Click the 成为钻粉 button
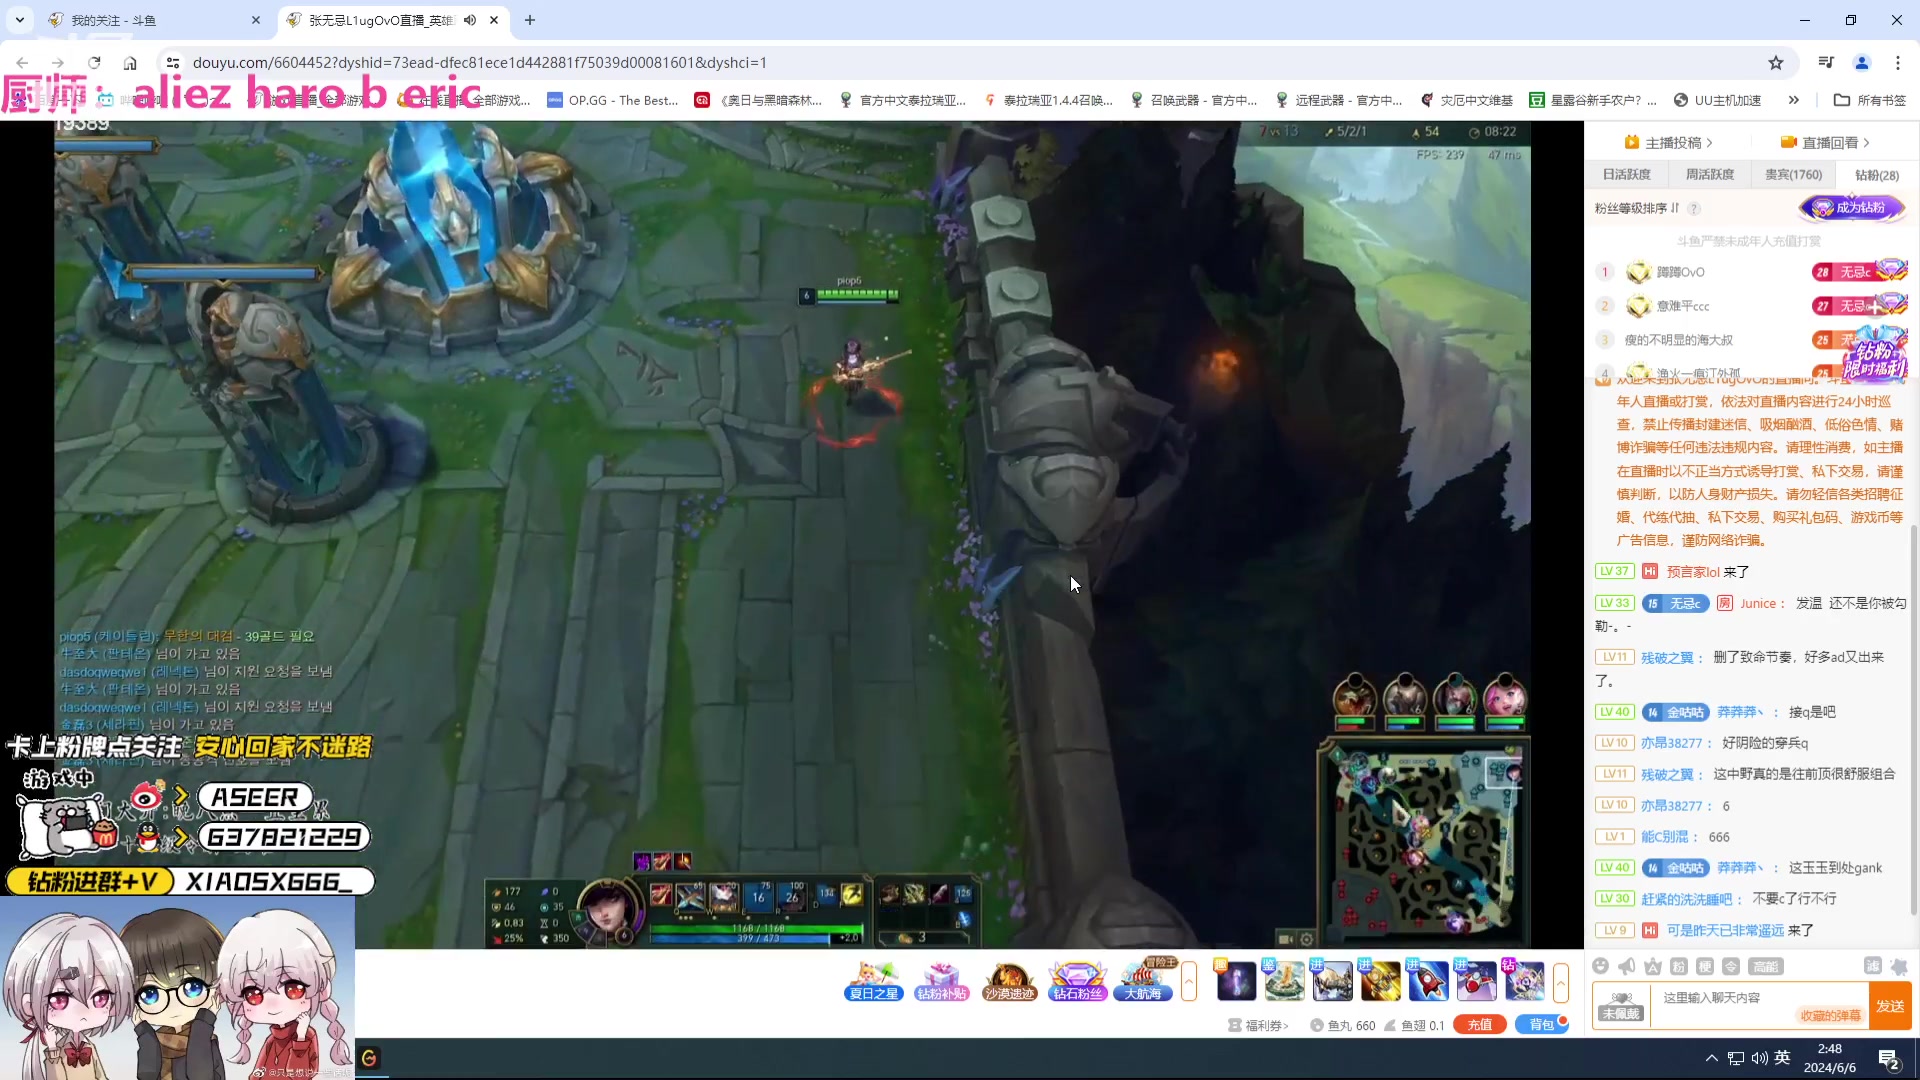Viewport: 1920px width, 1080px height. coord(1852,208)
